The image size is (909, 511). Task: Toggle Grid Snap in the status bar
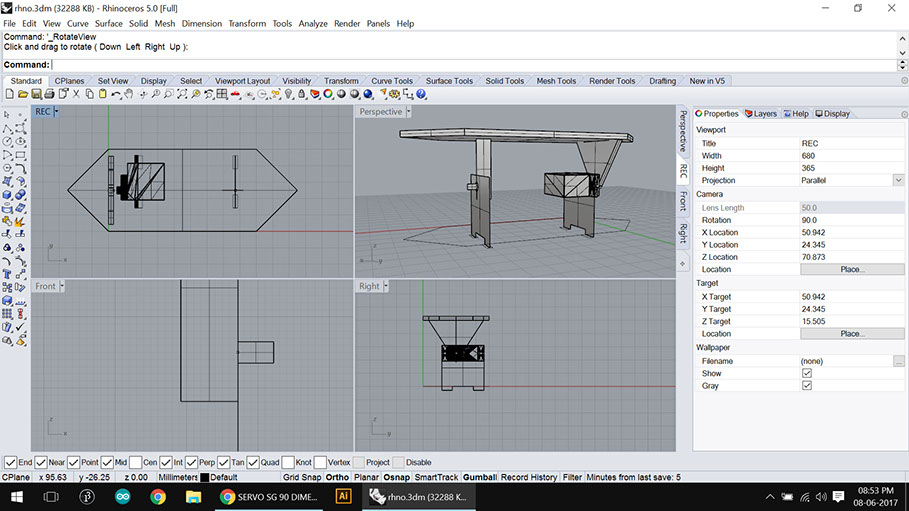click(x=302, y=478)
